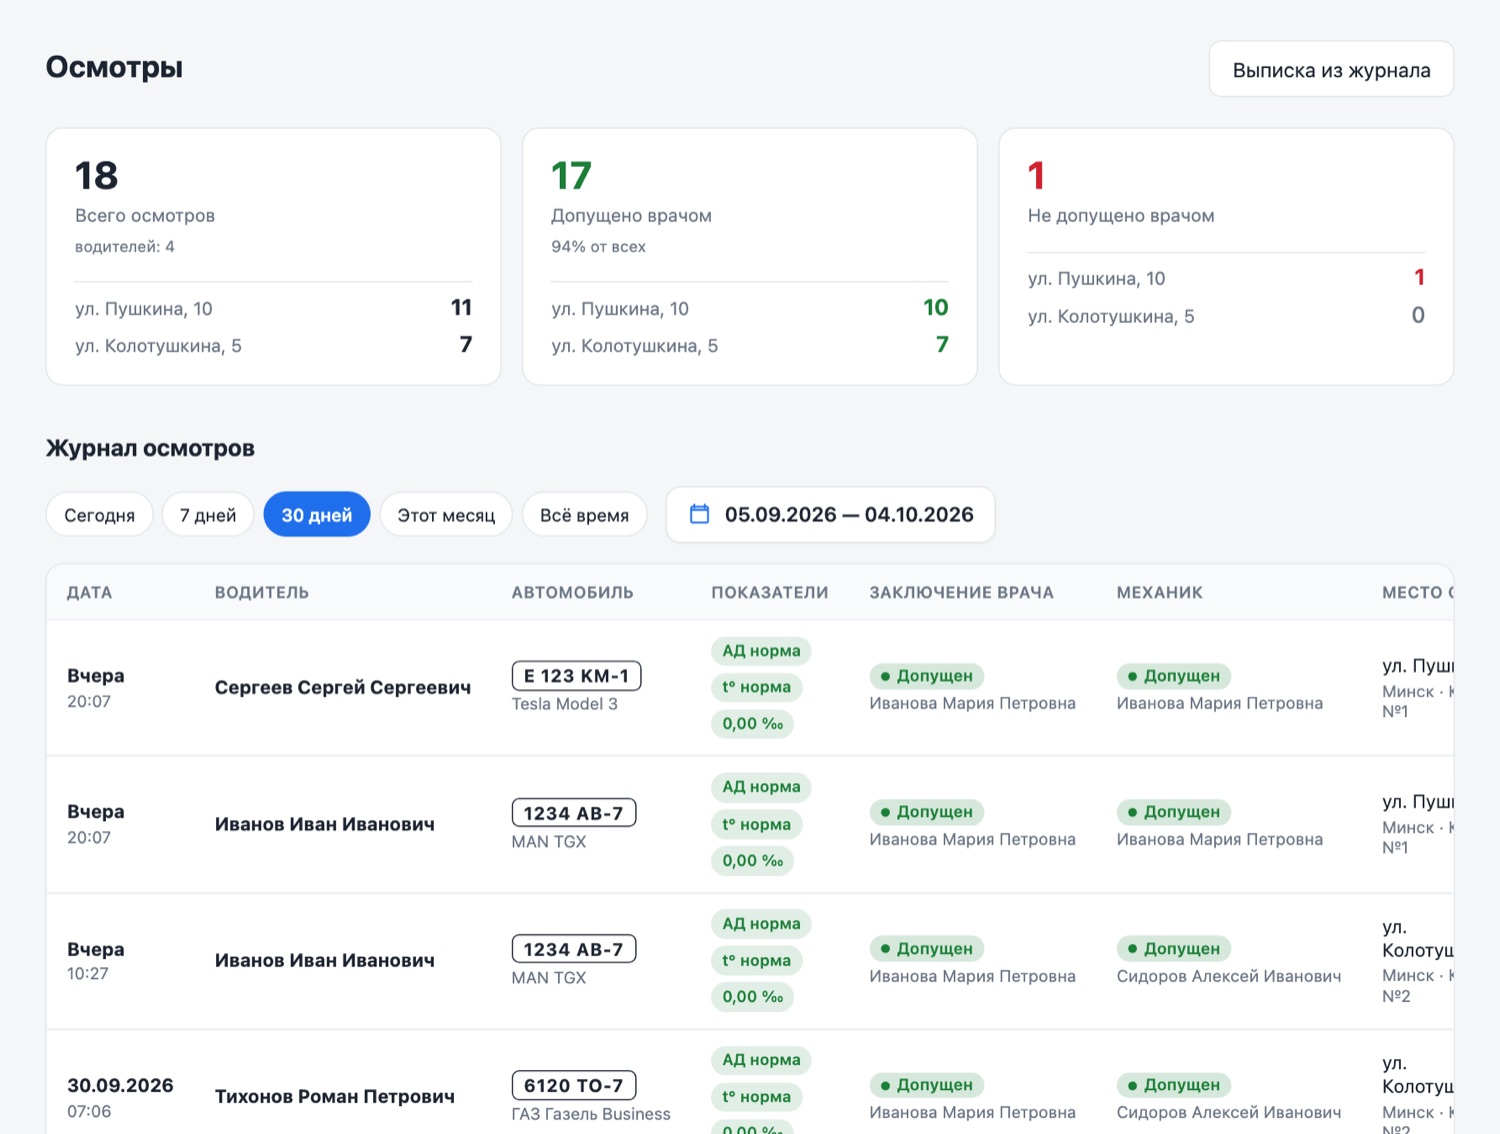Select the '30 дней' period filter

coord(317,515)
